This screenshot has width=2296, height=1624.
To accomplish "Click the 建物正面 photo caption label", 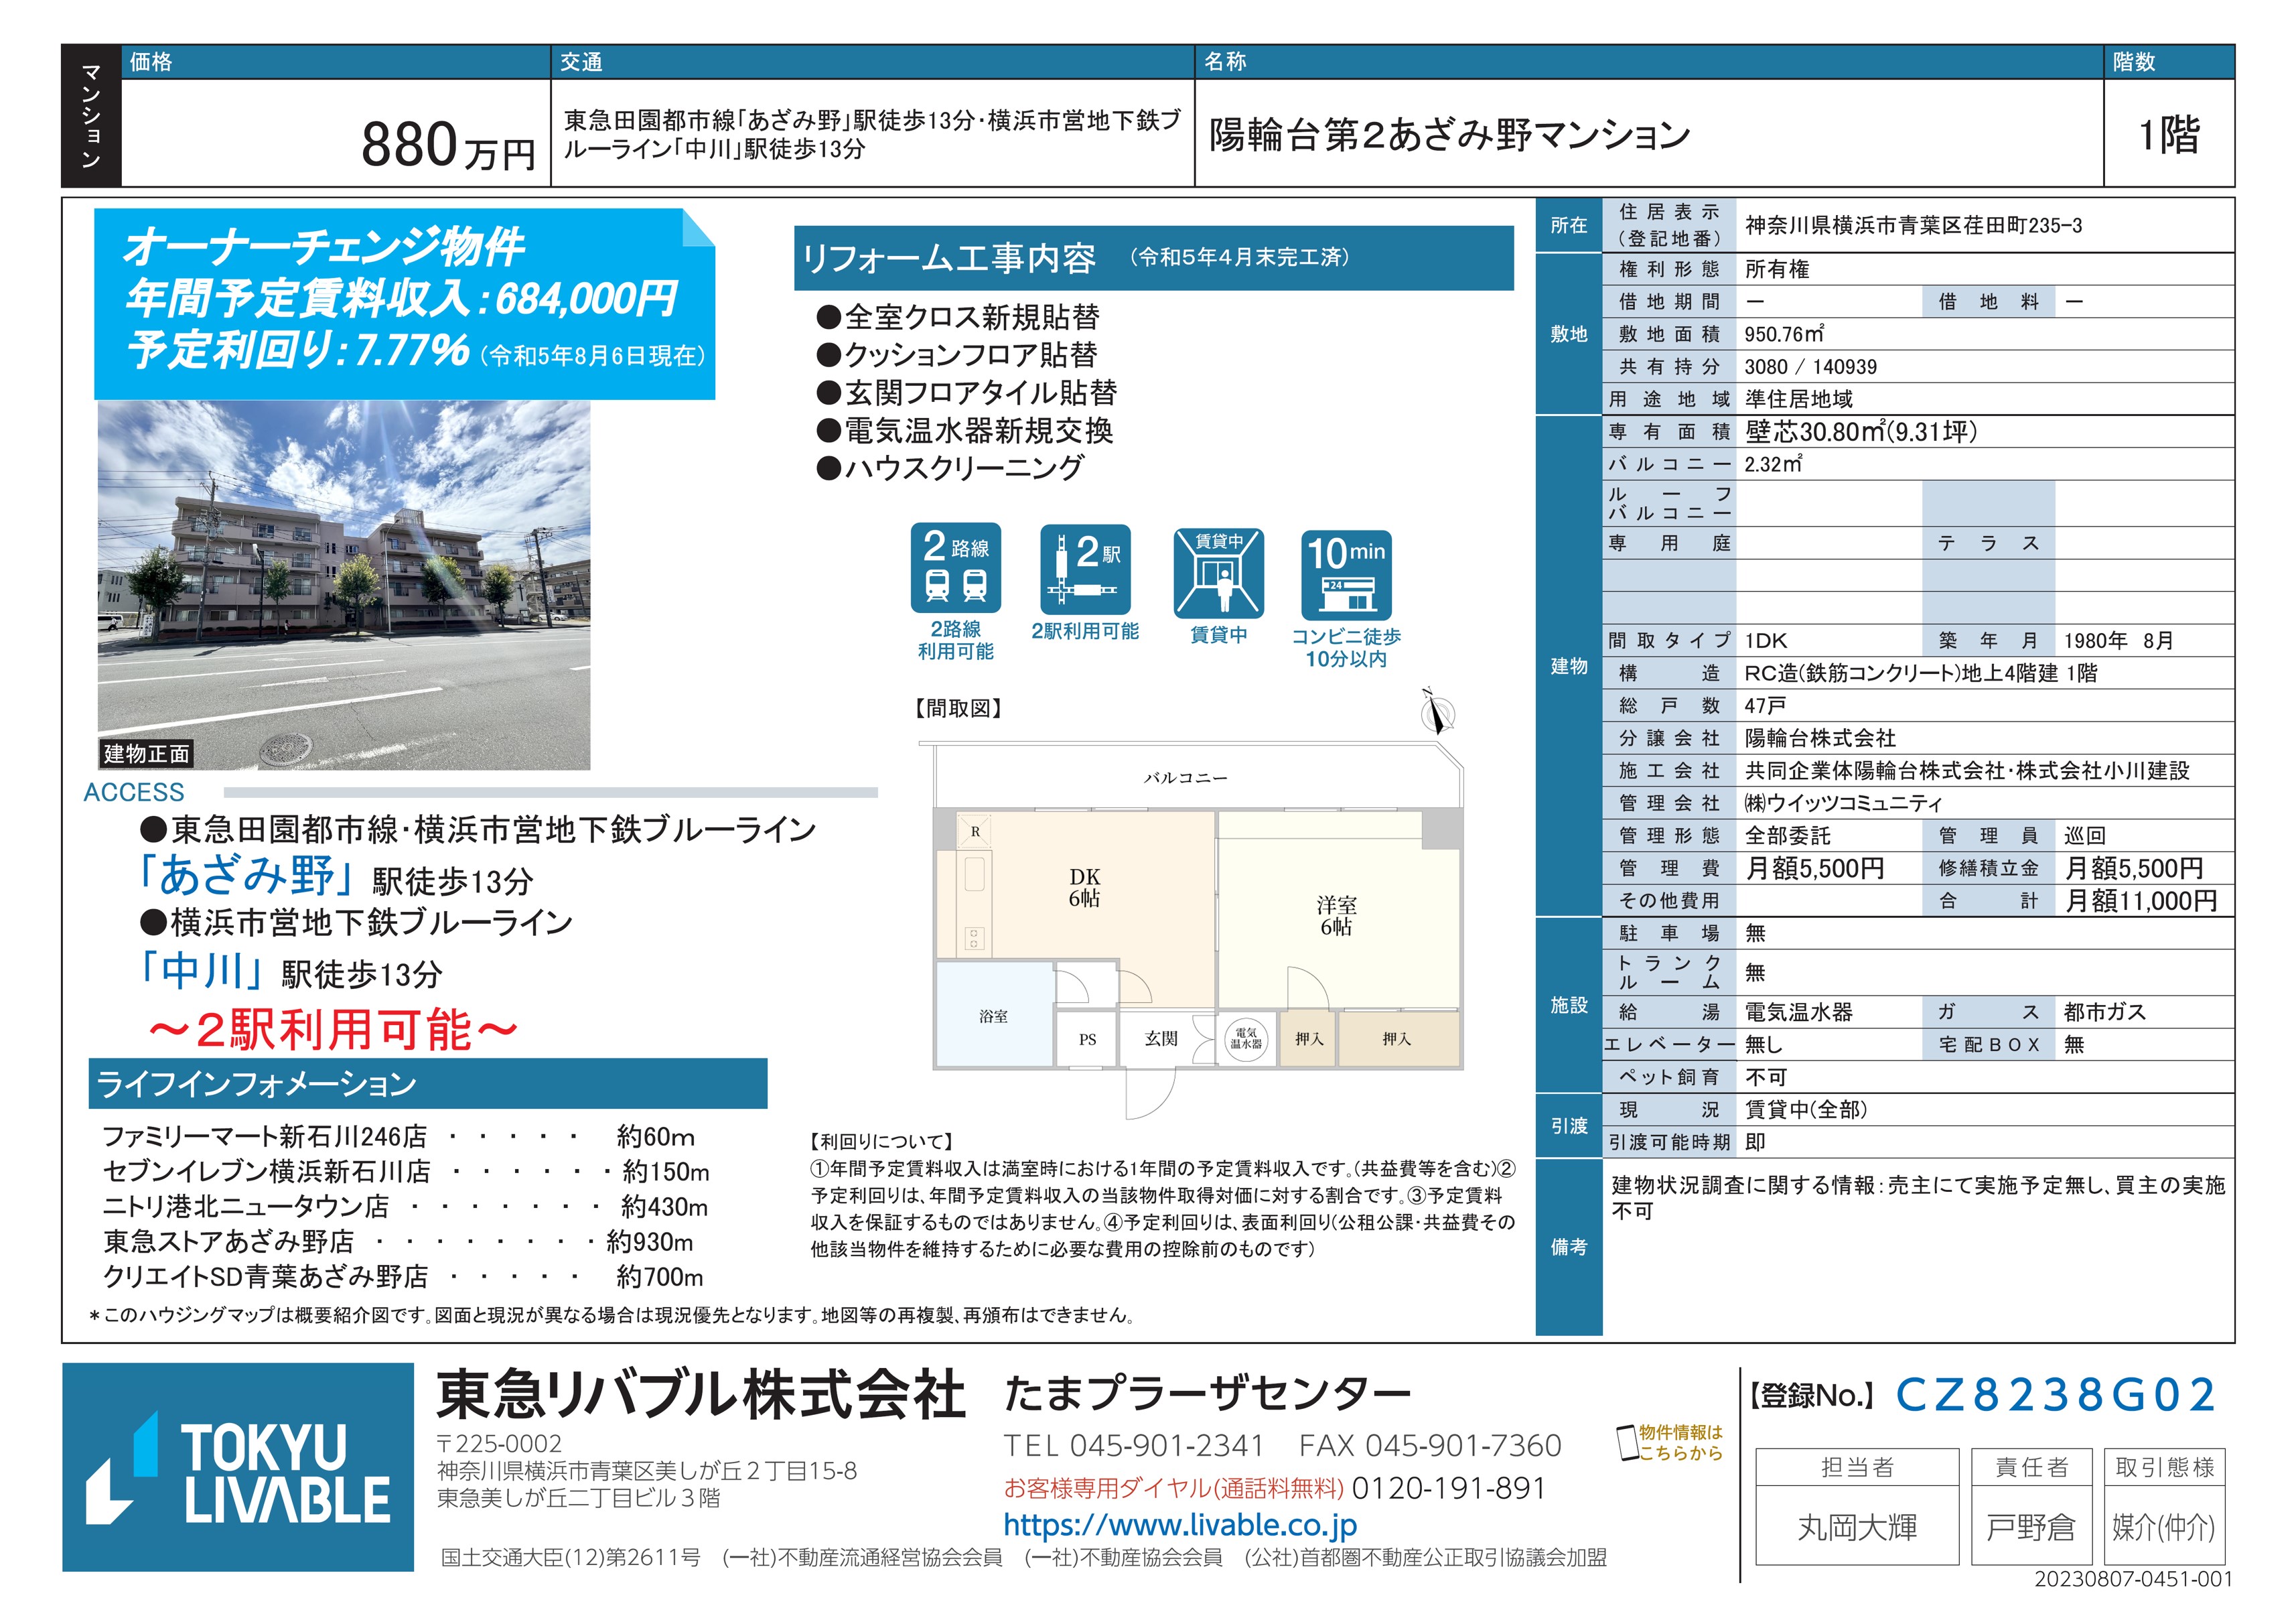I will pyautogui.click(x=146, y=754).
